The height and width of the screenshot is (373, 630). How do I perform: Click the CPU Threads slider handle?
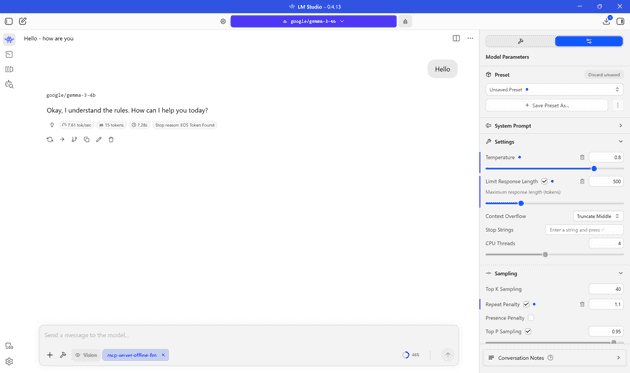(545, 254)
